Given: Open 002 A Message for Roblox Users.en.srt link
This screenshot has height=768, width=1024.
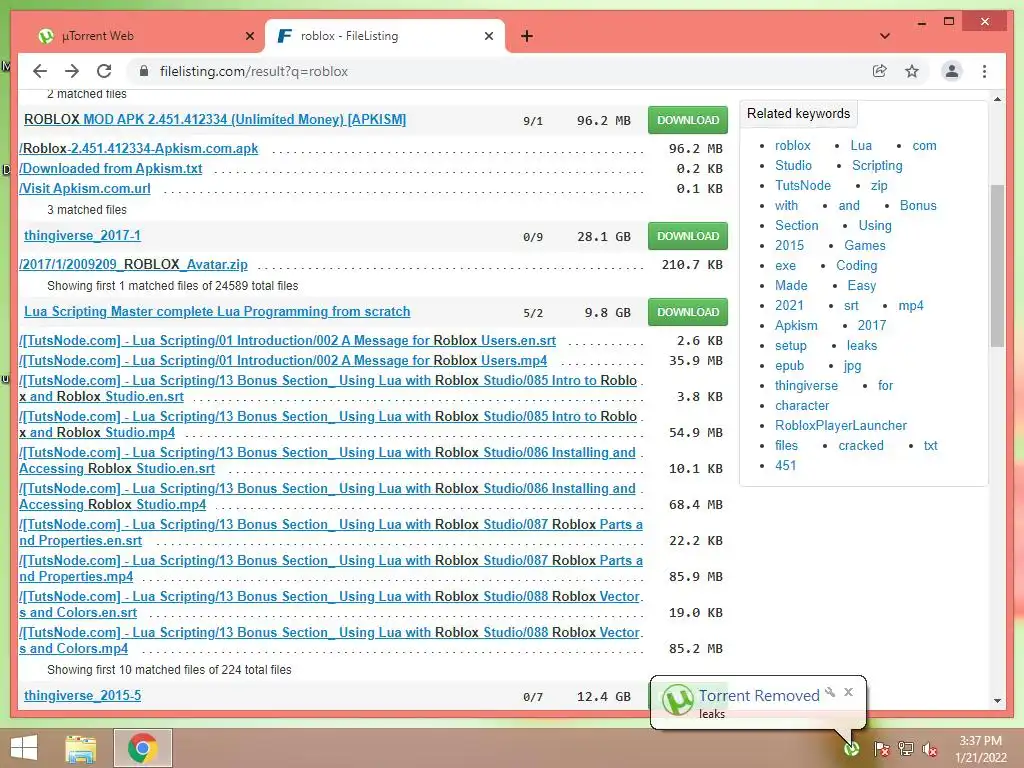Looking at the screenshot, I should 287,340.
